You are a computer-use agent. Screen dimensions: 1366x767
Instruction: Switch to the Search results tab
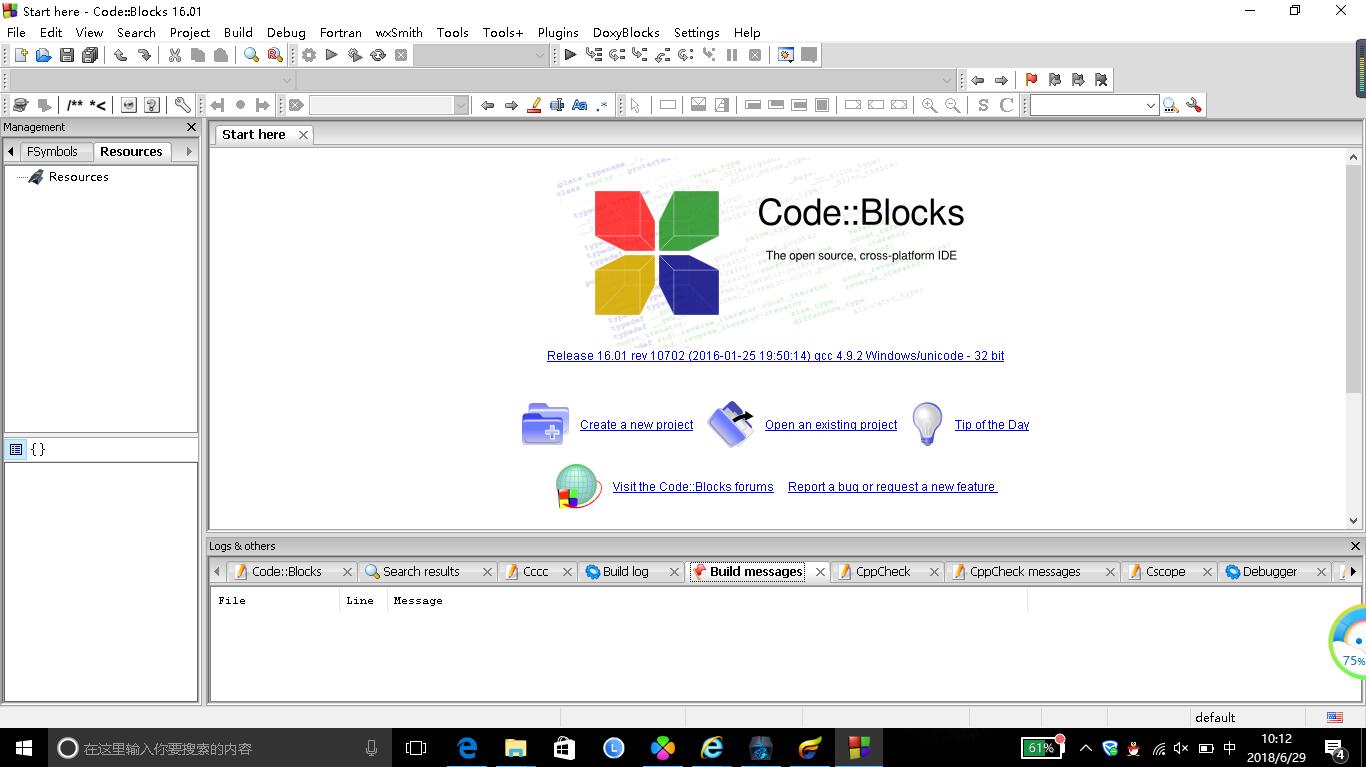click(x=421, y=572)
